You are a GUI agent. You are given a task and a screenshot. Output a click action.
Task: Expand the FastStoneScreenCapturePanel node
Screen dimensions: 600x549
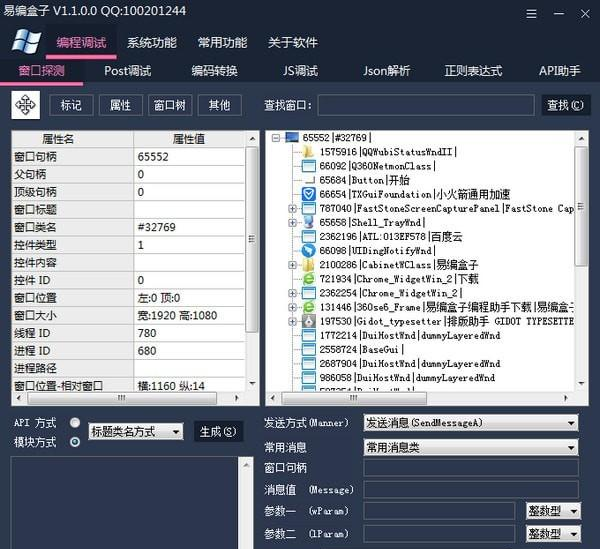pos(292,209)
